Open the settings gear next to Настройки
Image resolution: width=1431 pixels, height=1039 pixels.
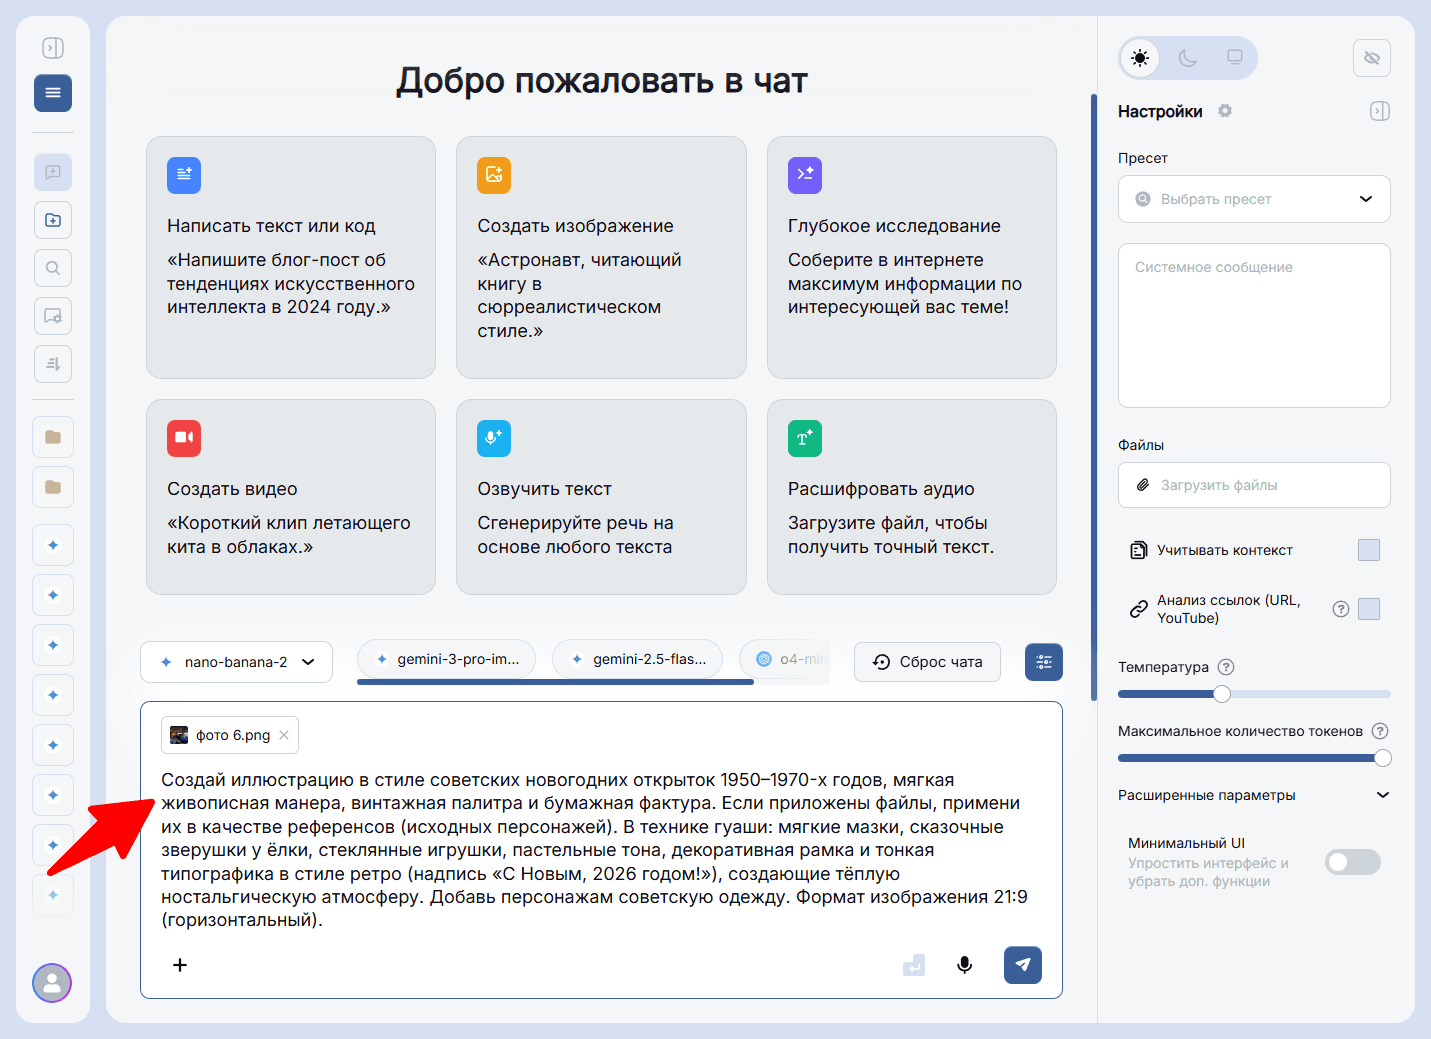[x=1224, y=111]
